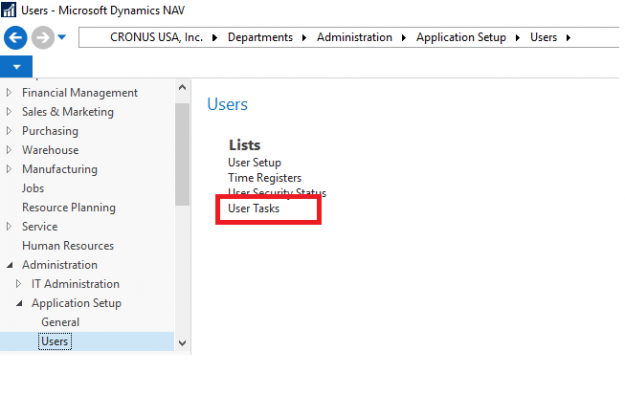Click navigation pane scroll up arrow
The height and width of the screenshot is (395, 625).
182,87
